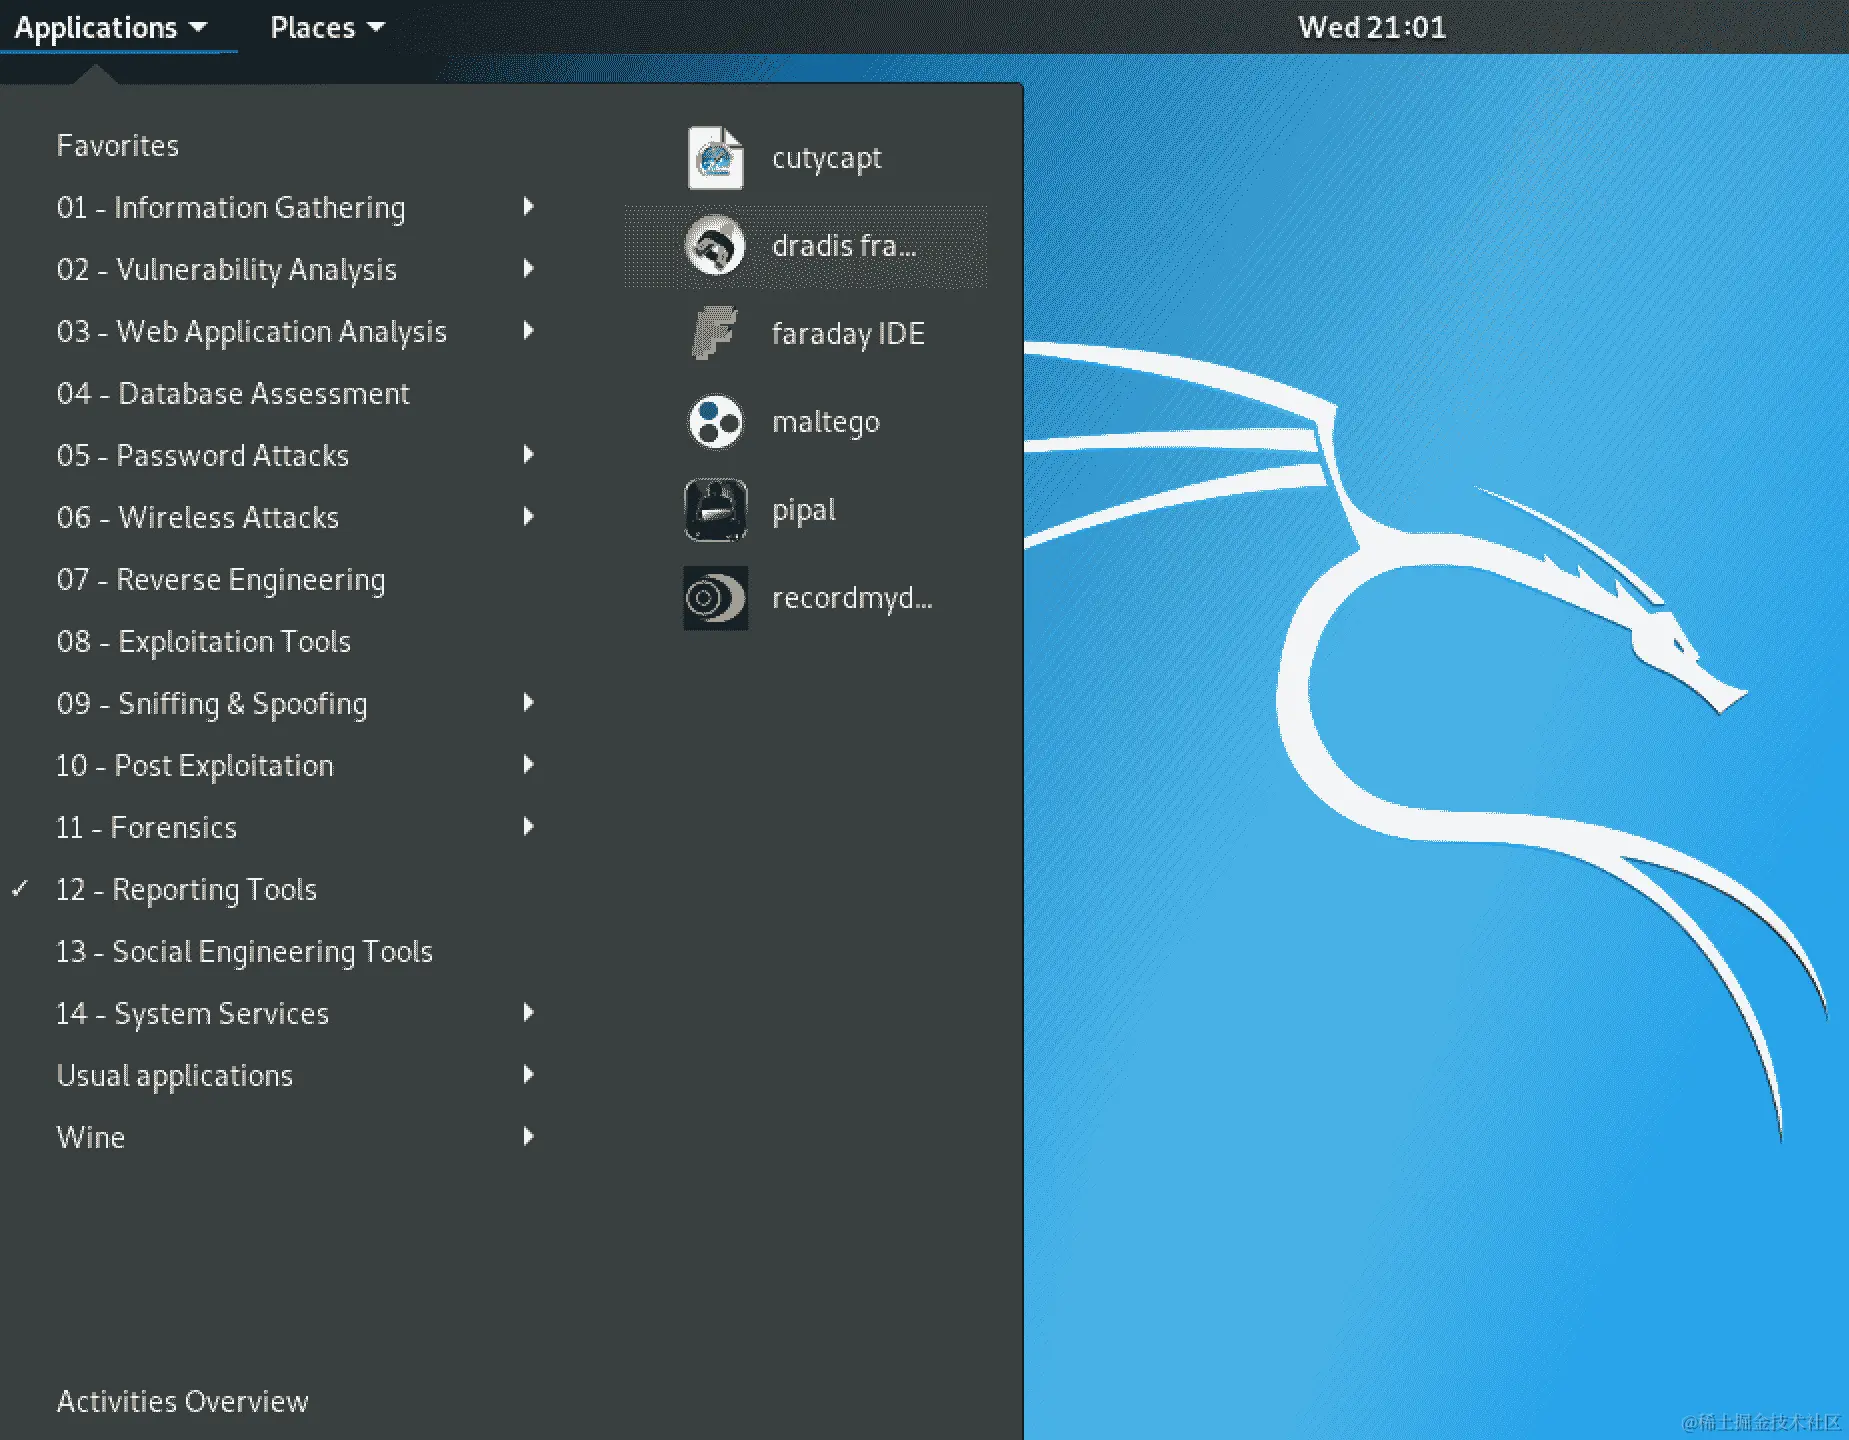Select 10 - Post Exploitation

[195, 766]
